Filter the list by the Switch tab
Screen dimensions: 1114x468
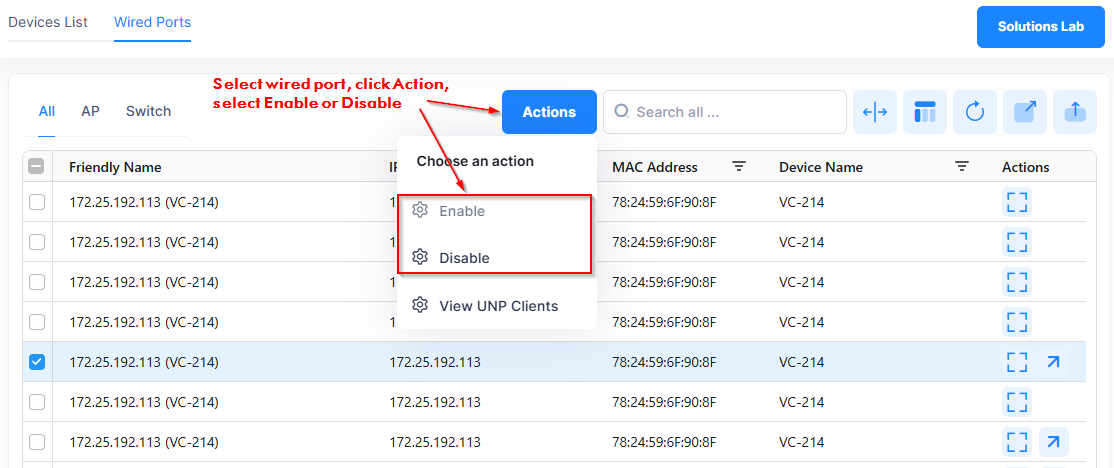coord(148,111)
